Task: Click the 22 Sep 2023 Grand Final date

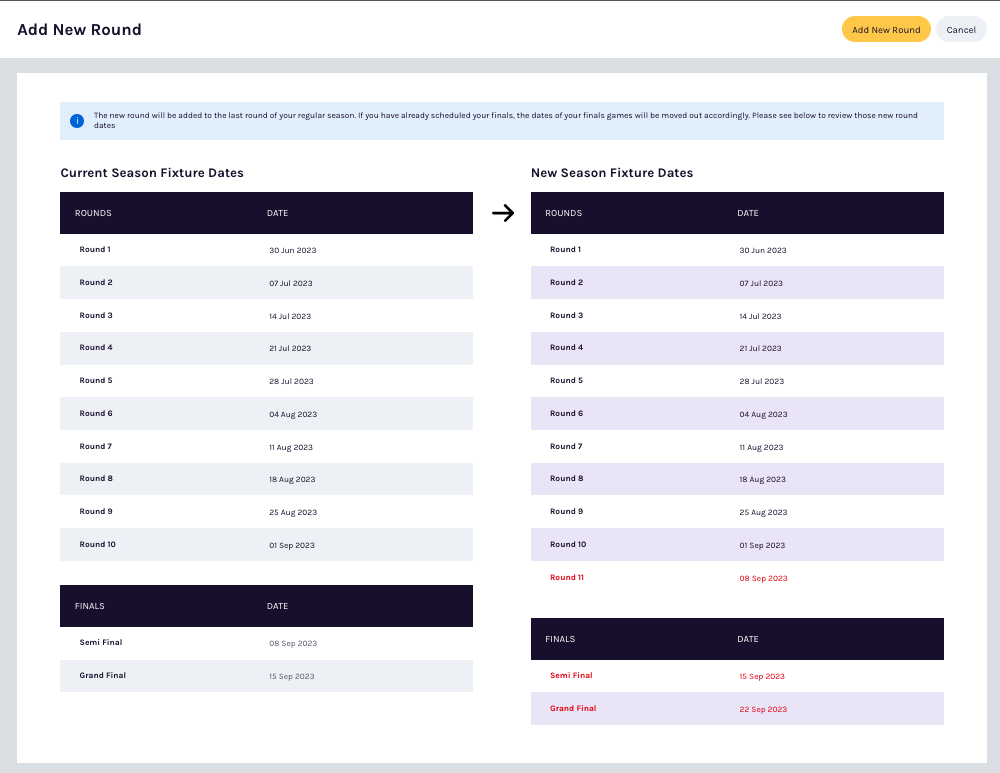Action: coord(762,708)
